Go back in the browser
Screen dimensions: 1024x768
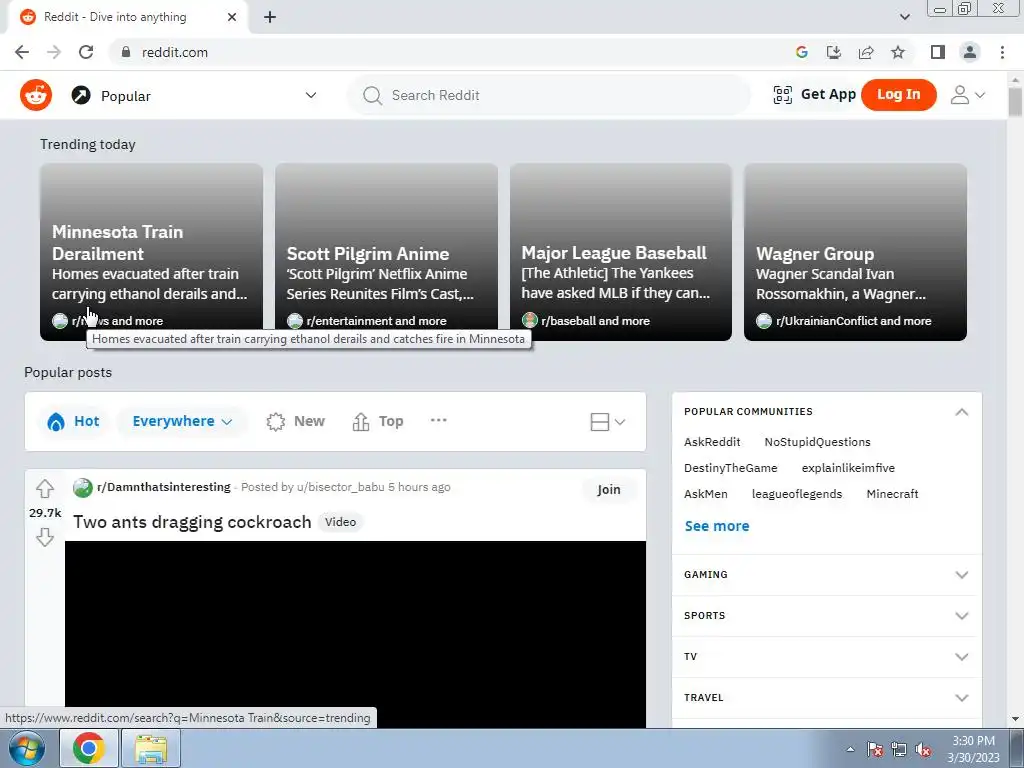coord(22,52)
